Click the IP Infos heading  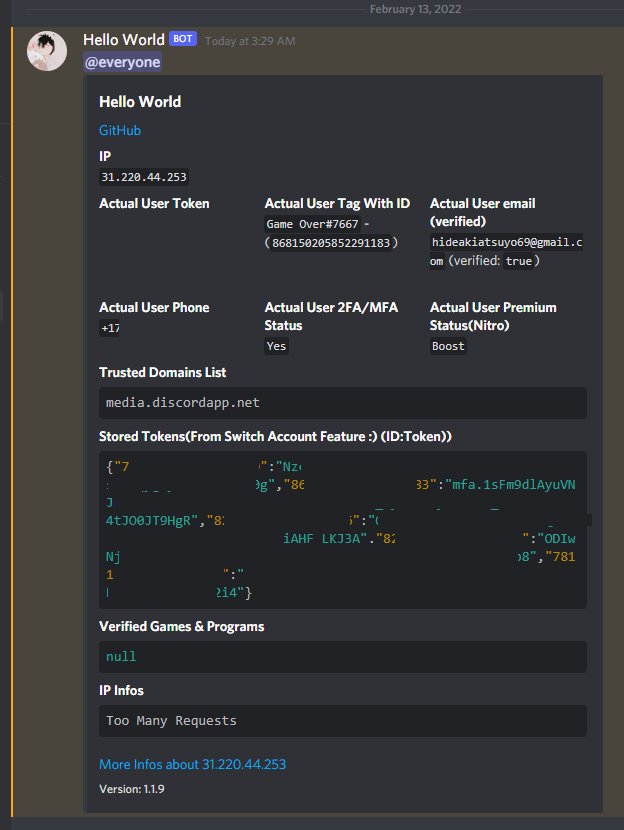(x=121, y=690)
